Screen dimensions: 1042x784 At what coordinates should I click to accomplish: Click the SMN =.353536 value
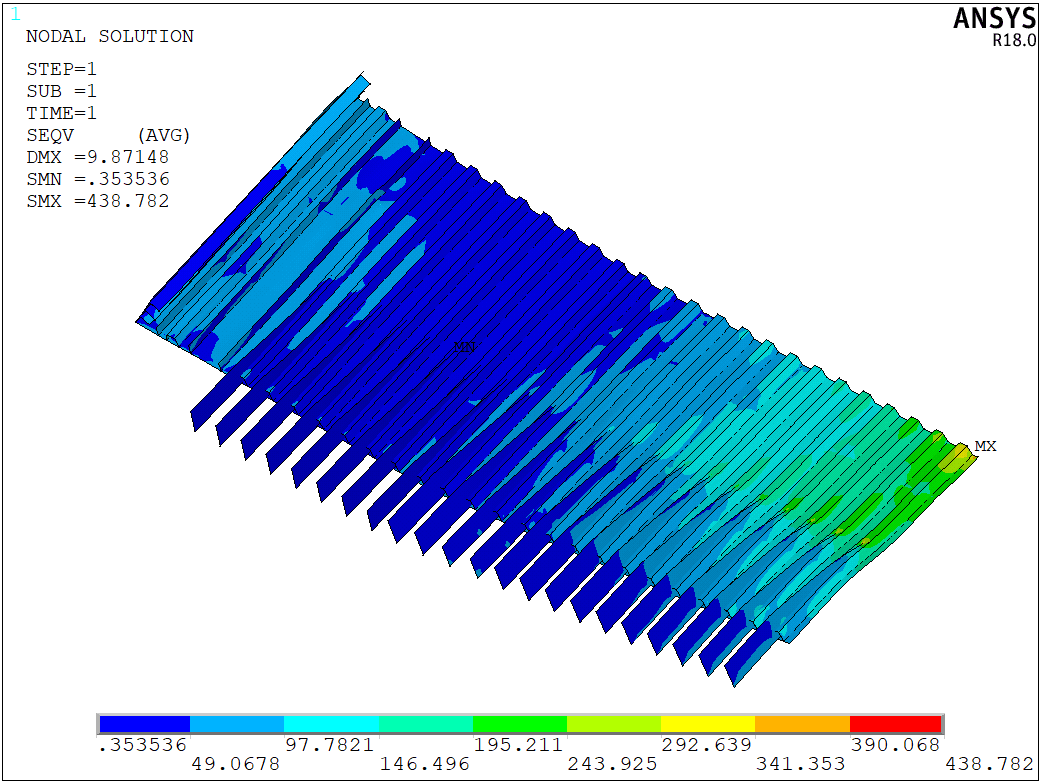[x=98, y=179]
